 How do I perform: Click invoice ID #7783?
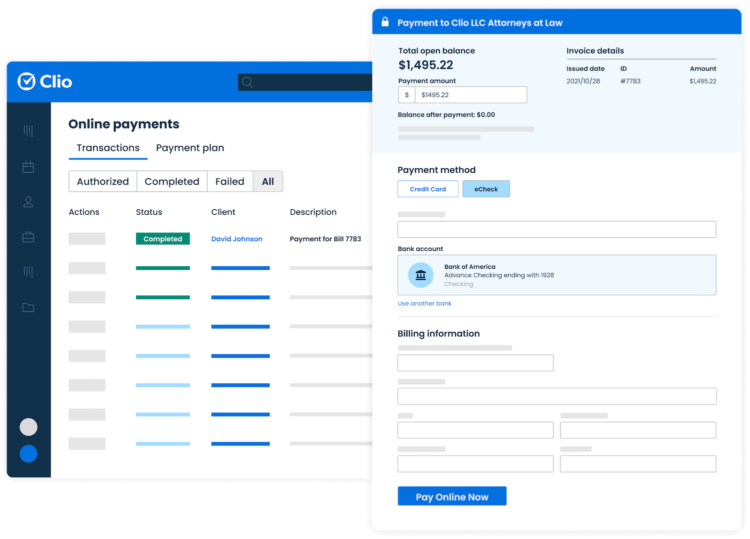[630, 81]
